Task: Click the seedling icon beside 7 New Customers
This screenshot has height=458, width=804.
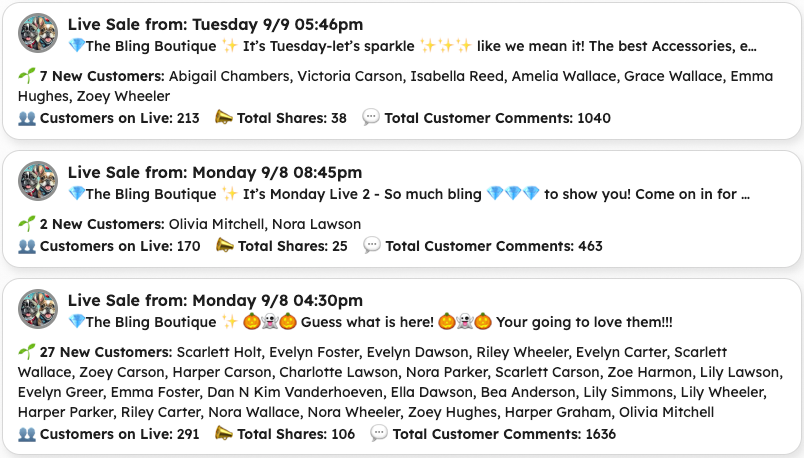Action: coord(27,76)
